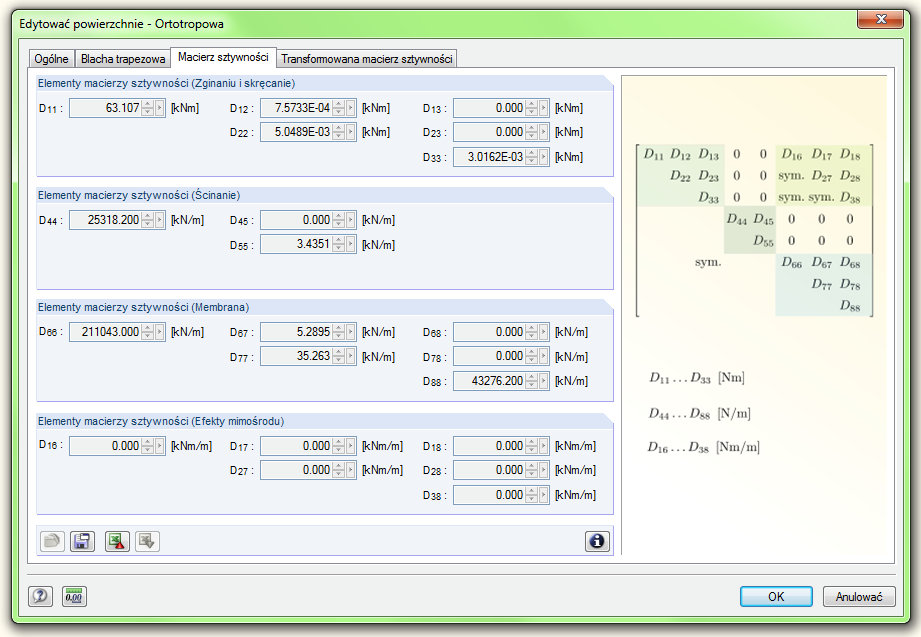
Task: Open the help question mark button
Action: click(41, 596)
